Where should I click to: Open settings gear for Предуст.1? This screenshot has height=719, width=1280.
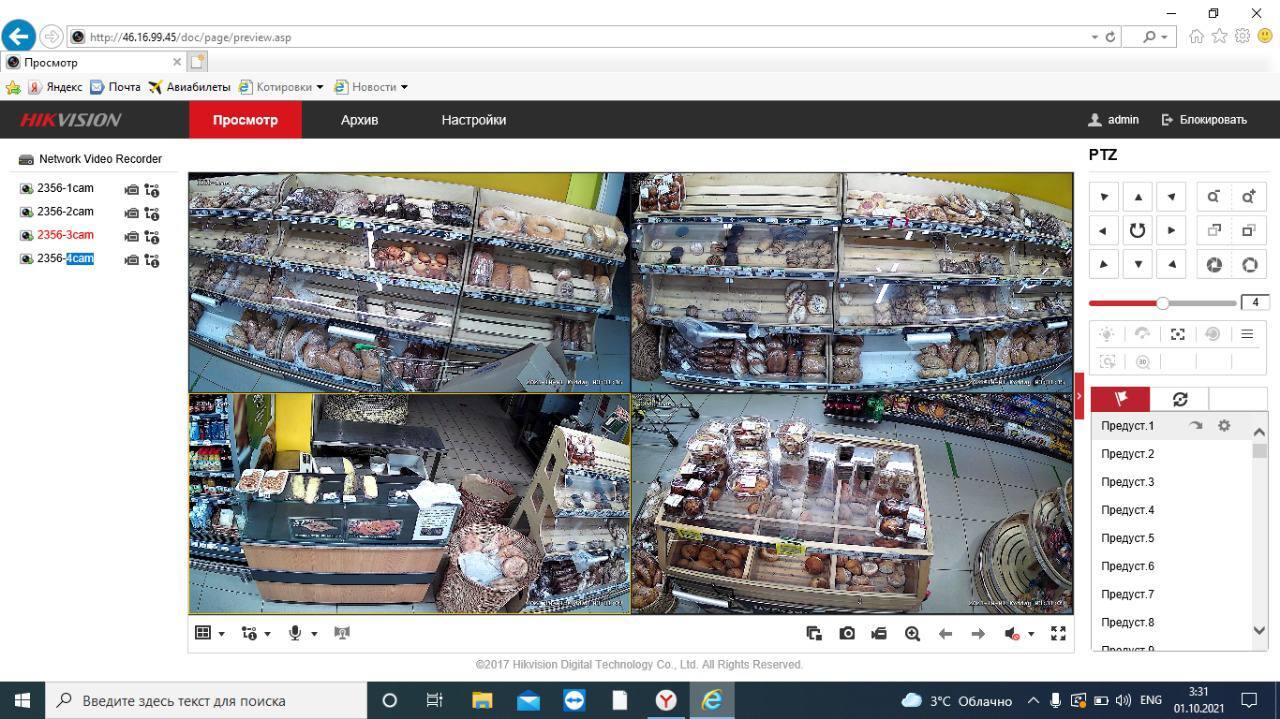[x=1224, y=426]
